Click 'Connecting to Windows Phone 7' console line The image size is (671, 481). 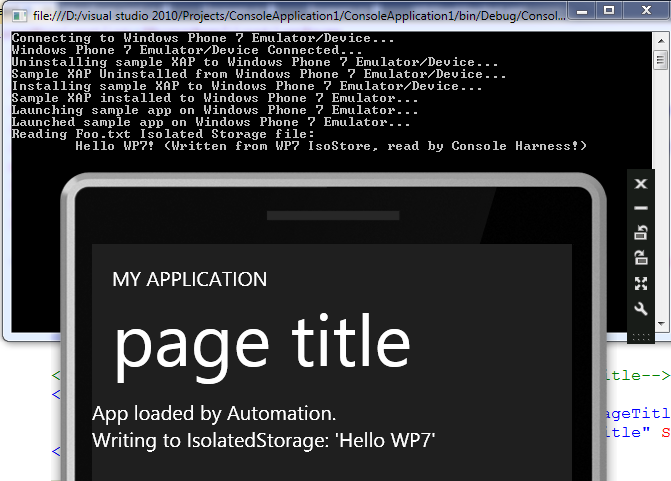[x=203, y=39]
